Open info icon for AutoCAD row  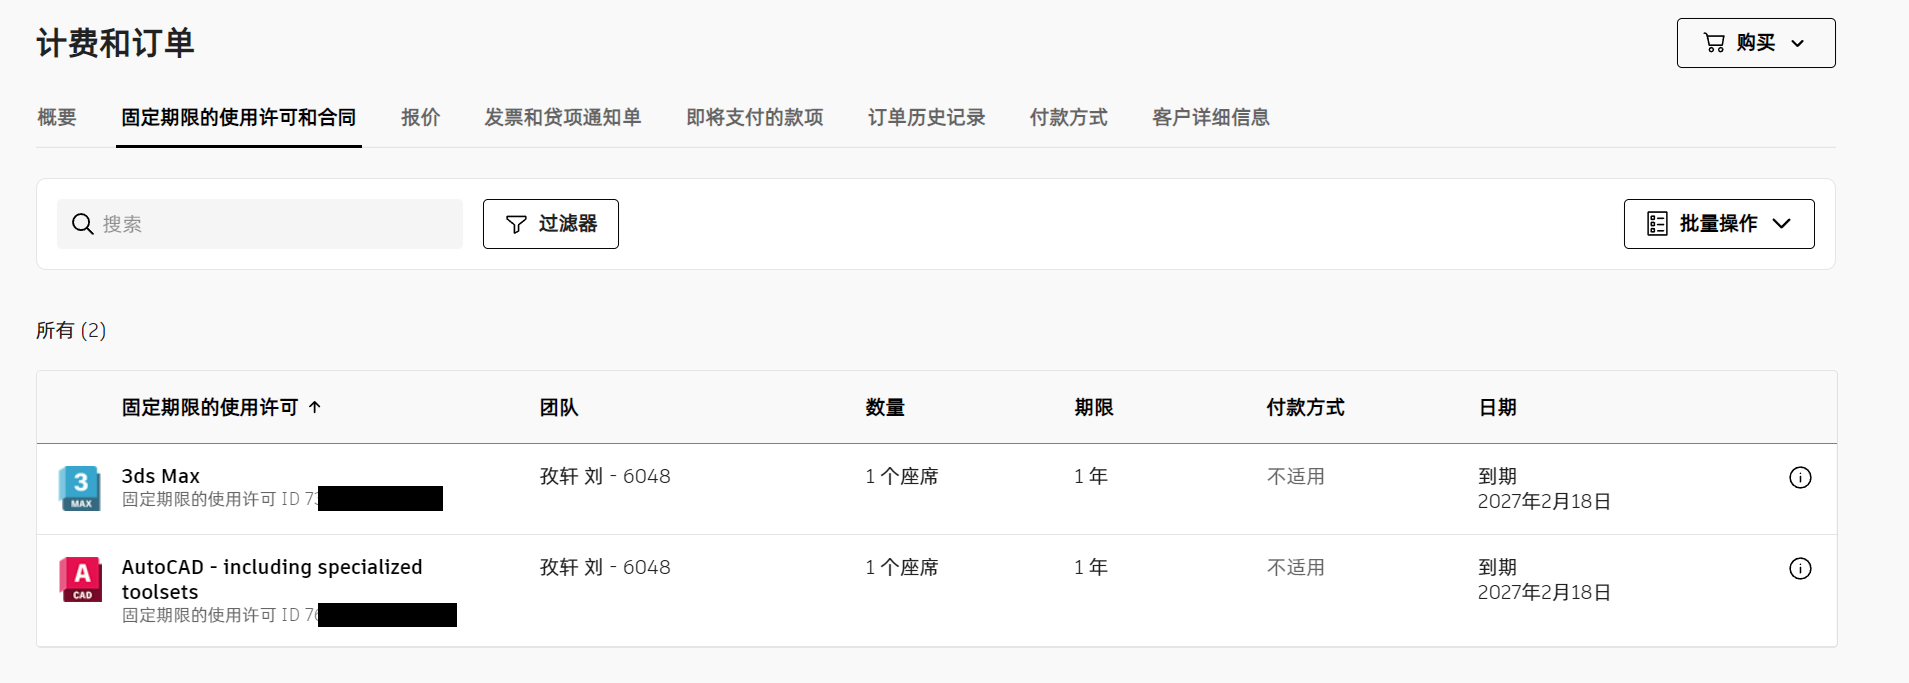pos(1799,568)
